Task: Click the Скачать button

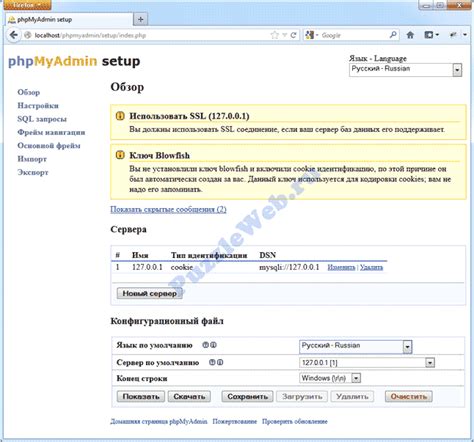Action: click(x=189, y=396)
